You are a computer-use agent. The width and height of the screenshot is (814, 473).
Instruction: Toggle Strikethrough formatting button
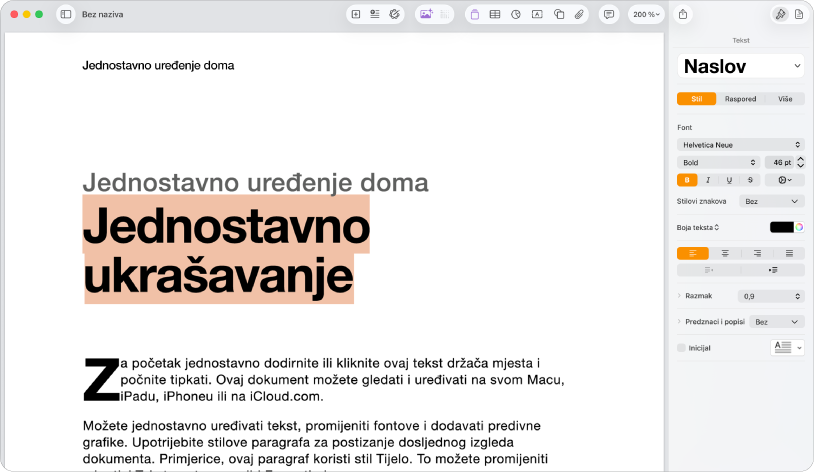pyautogui.click(x=750, y=180)
